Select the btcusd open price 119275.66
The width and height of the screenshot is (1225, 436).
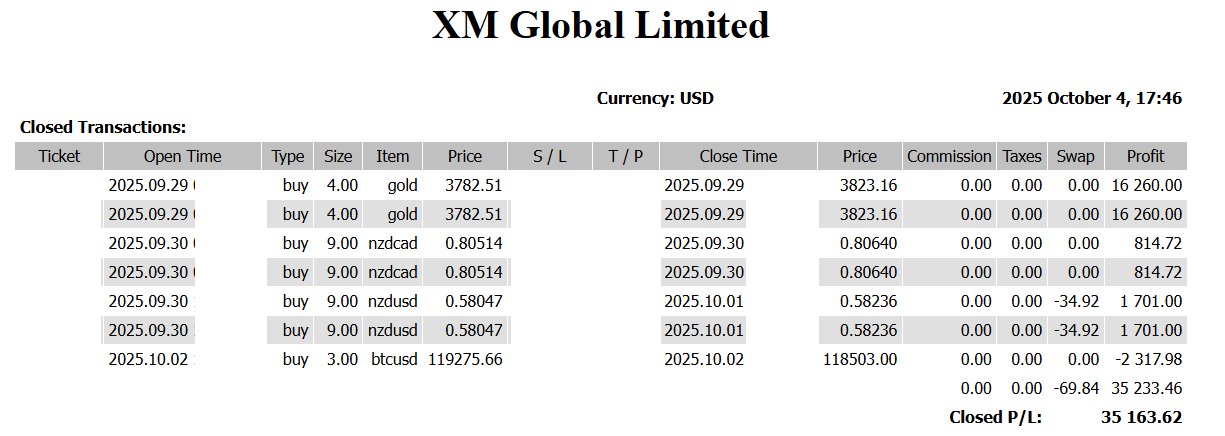(465, 359)
